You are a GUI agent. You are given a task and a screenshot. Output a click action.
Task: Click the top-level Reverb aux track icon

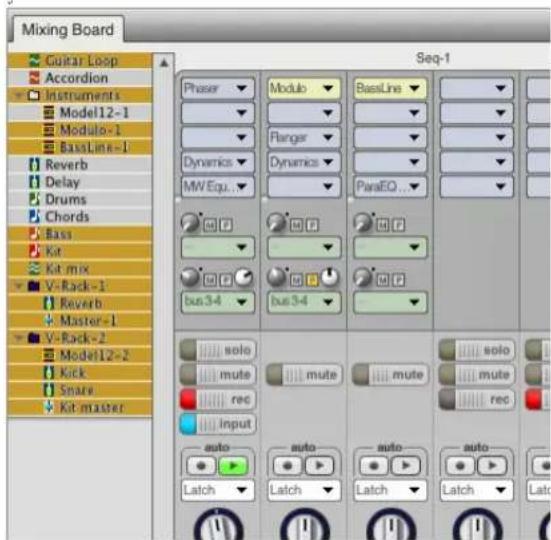click(x=34, y=164)
